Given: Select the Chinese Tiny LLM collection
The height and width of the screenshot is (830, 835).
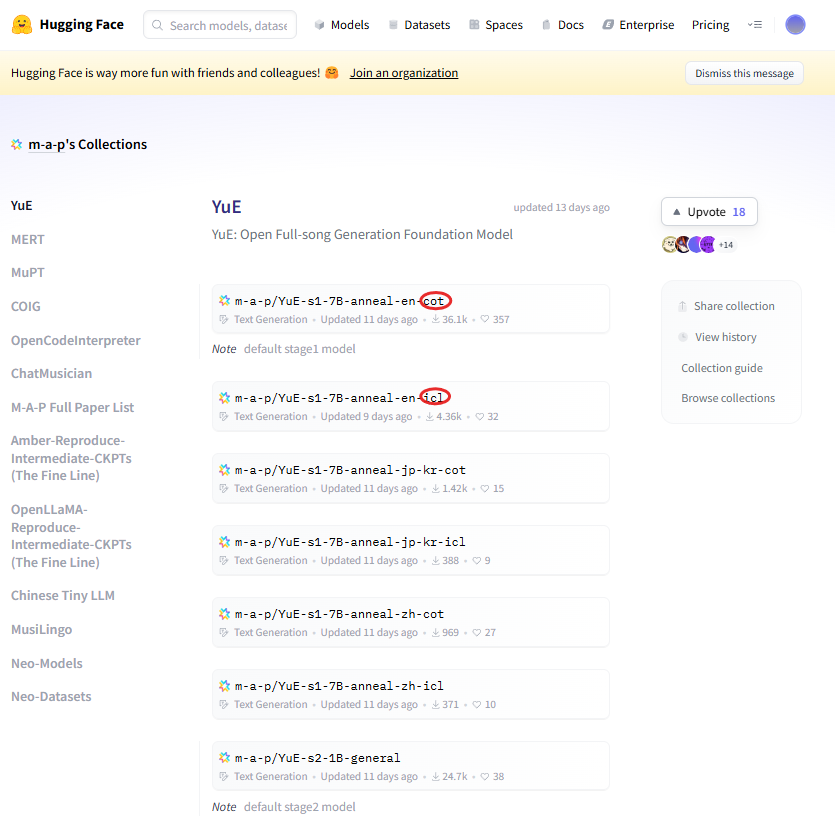Looking at the screenshot, I should [x=63, y=596].
